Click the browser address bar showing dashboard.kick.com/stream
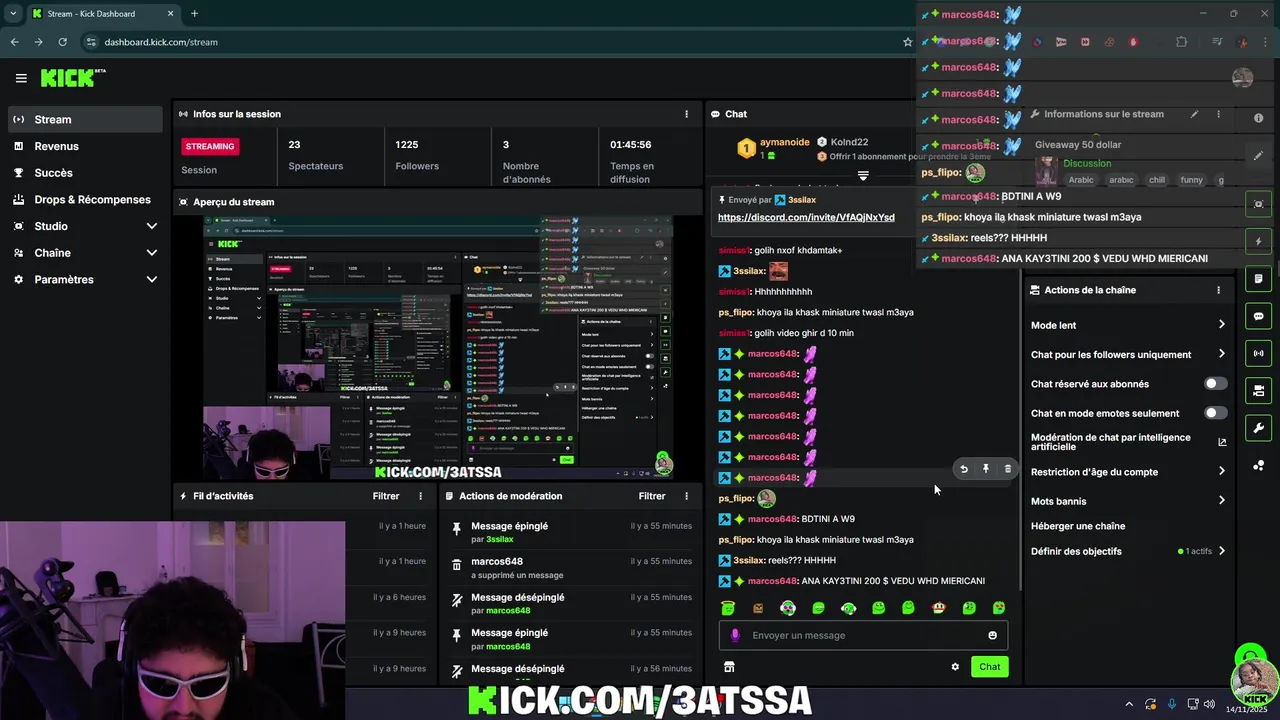Image resolution: width=1280 pixels, height=720 pixels. (x=490, y=42)
